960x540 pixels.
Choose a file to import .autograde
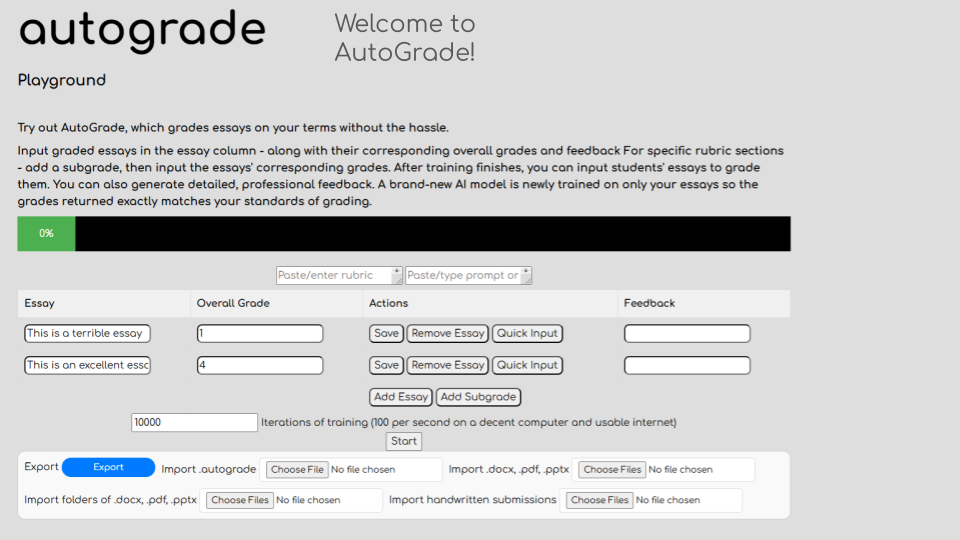point(297,470)
